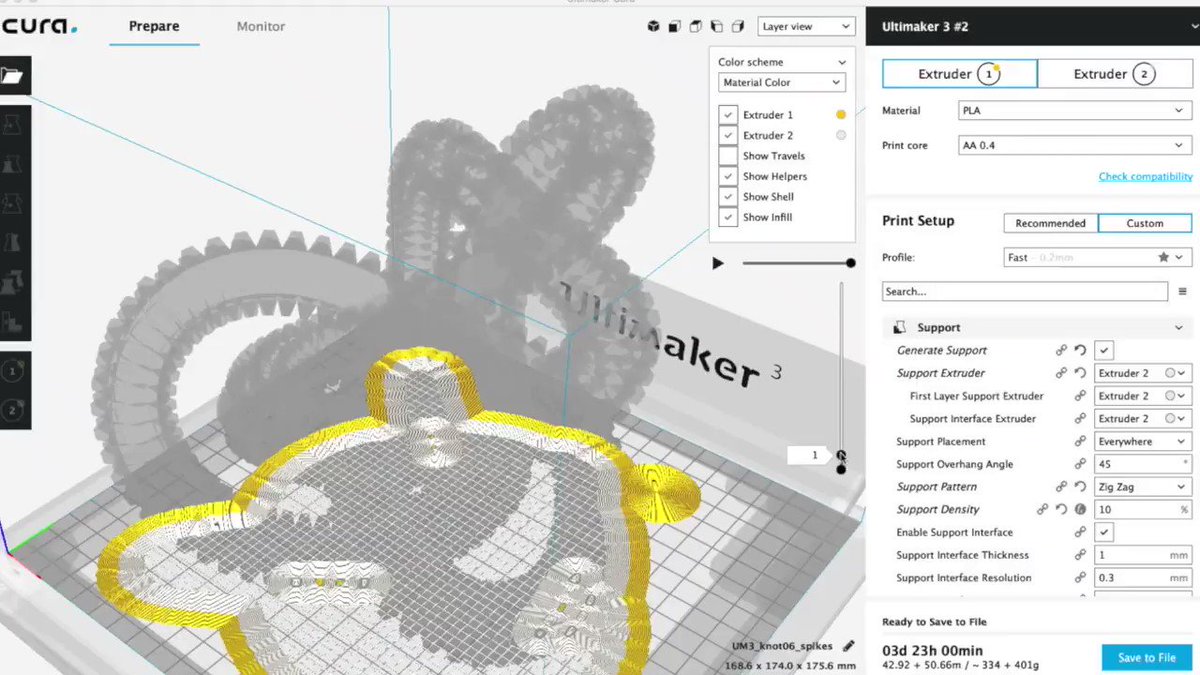Viewport: 1200px width, 675px height.
Task: Click link icon for Support Overhang Angle
Action: 1081,464
